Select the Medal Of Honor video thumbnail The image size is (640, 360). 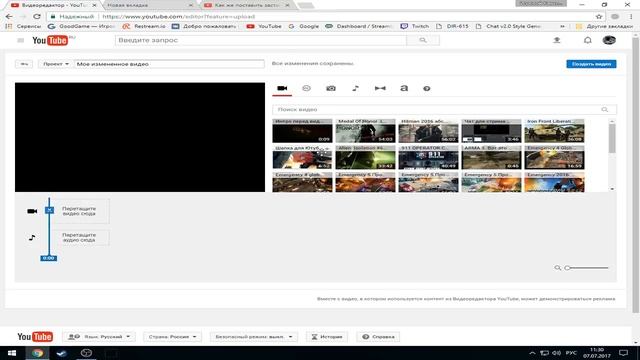365,131
